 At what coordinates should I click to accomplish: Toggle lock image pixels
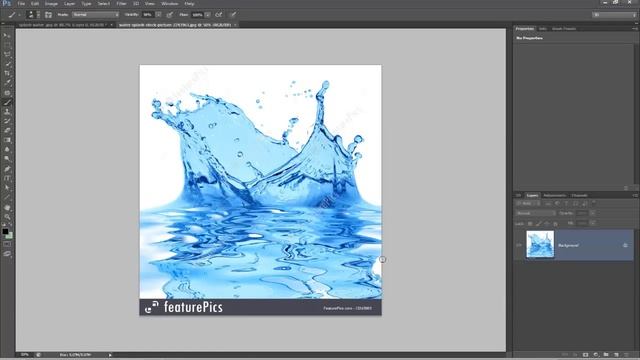coord(538,224)
